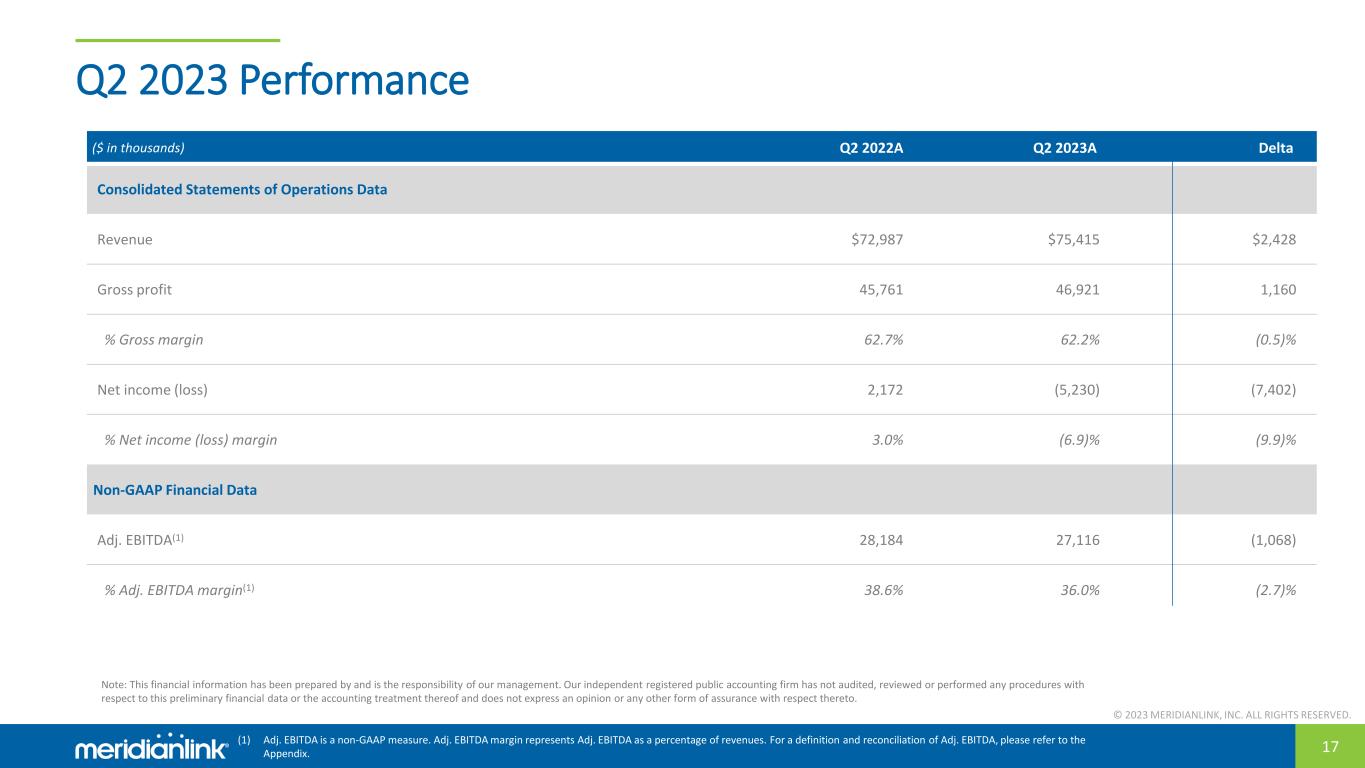
Task: Click the page number 17 badge
Action: click(x=1330, y=746)
